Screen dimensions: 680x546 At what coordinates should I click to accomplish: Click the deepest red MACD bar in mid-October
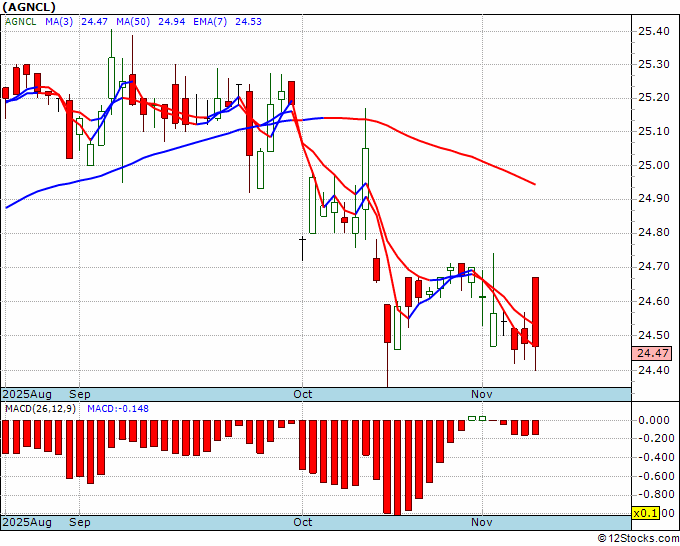tap(397, 467)
